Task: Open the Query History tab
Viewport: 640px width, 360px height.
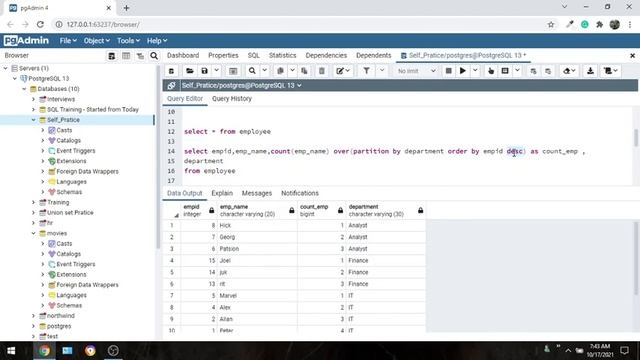Action: (232, 99)
